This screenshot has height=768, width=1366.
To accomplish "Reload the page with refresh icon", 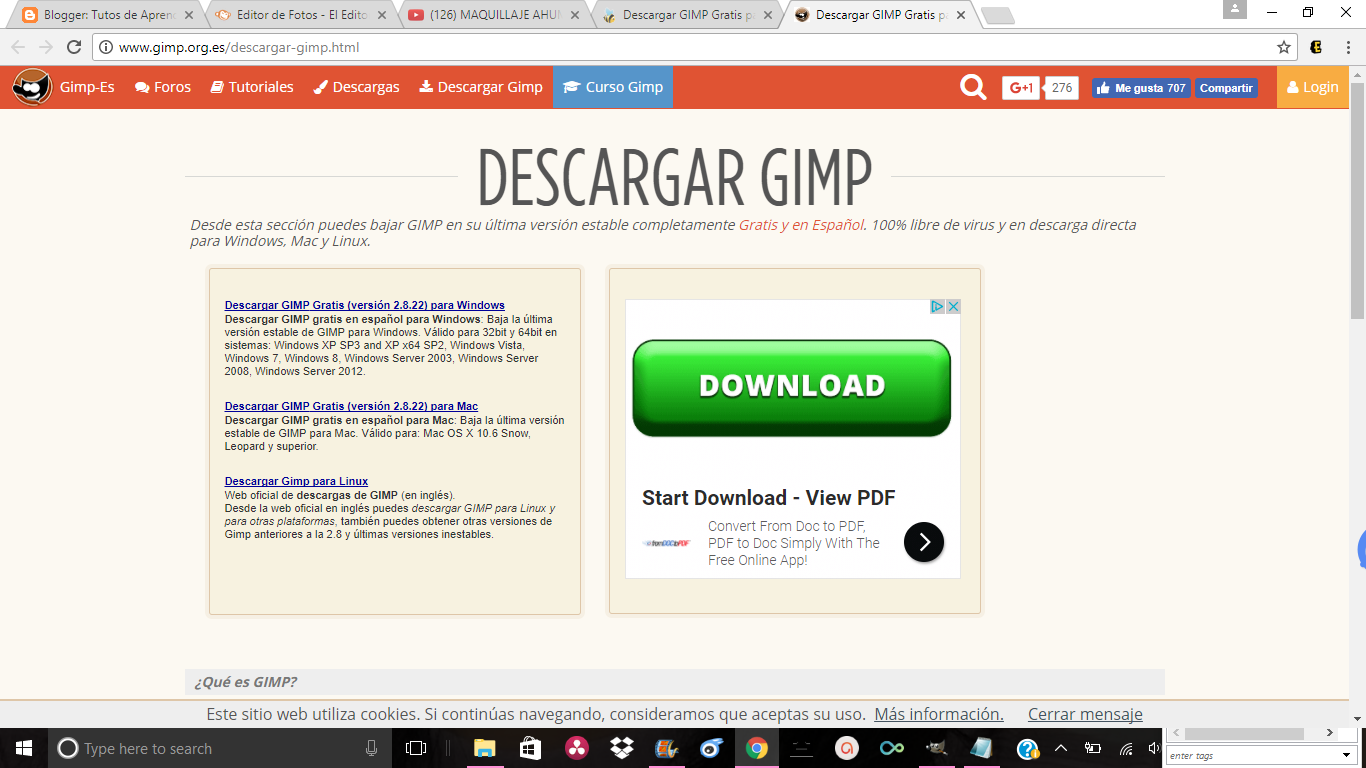I will (74, 47).
